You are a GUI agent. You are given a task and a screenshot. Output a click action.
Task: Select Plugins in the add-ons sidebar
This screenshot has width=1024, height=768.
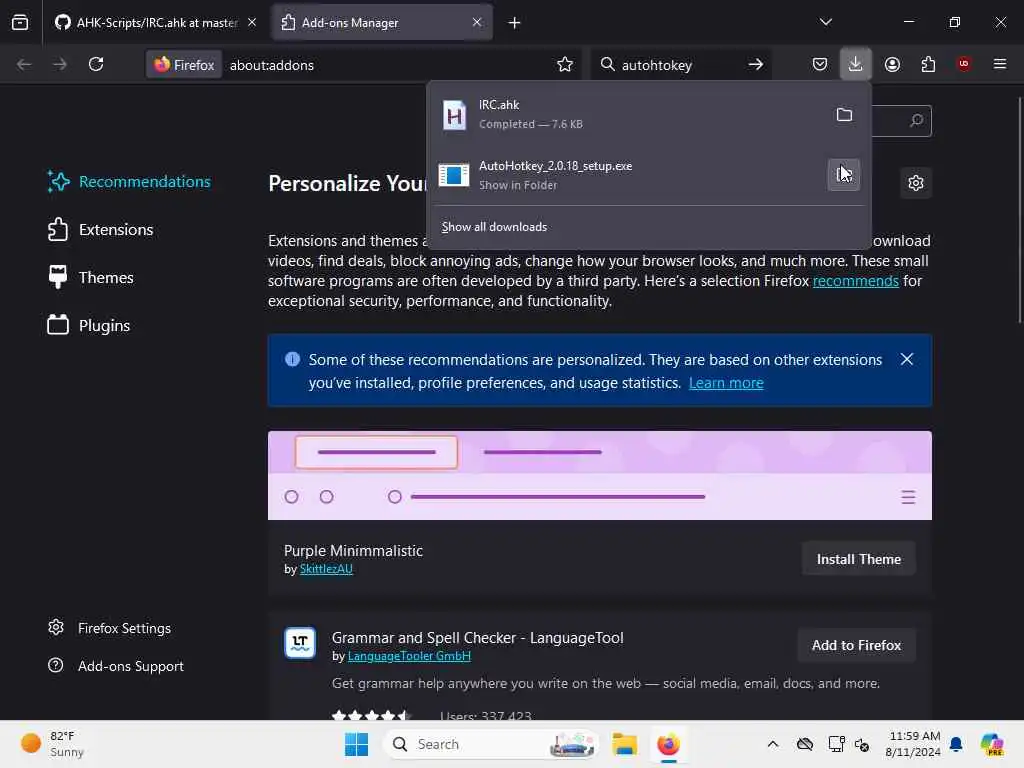[89, 326]
